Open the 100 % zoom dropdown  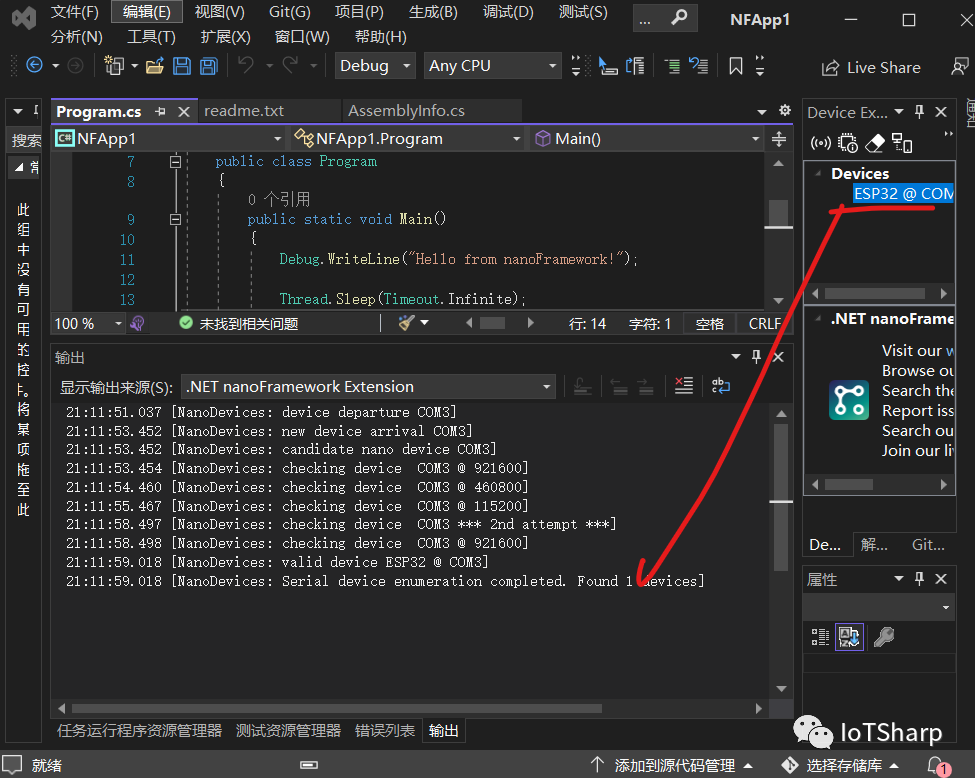coord(88,323)
